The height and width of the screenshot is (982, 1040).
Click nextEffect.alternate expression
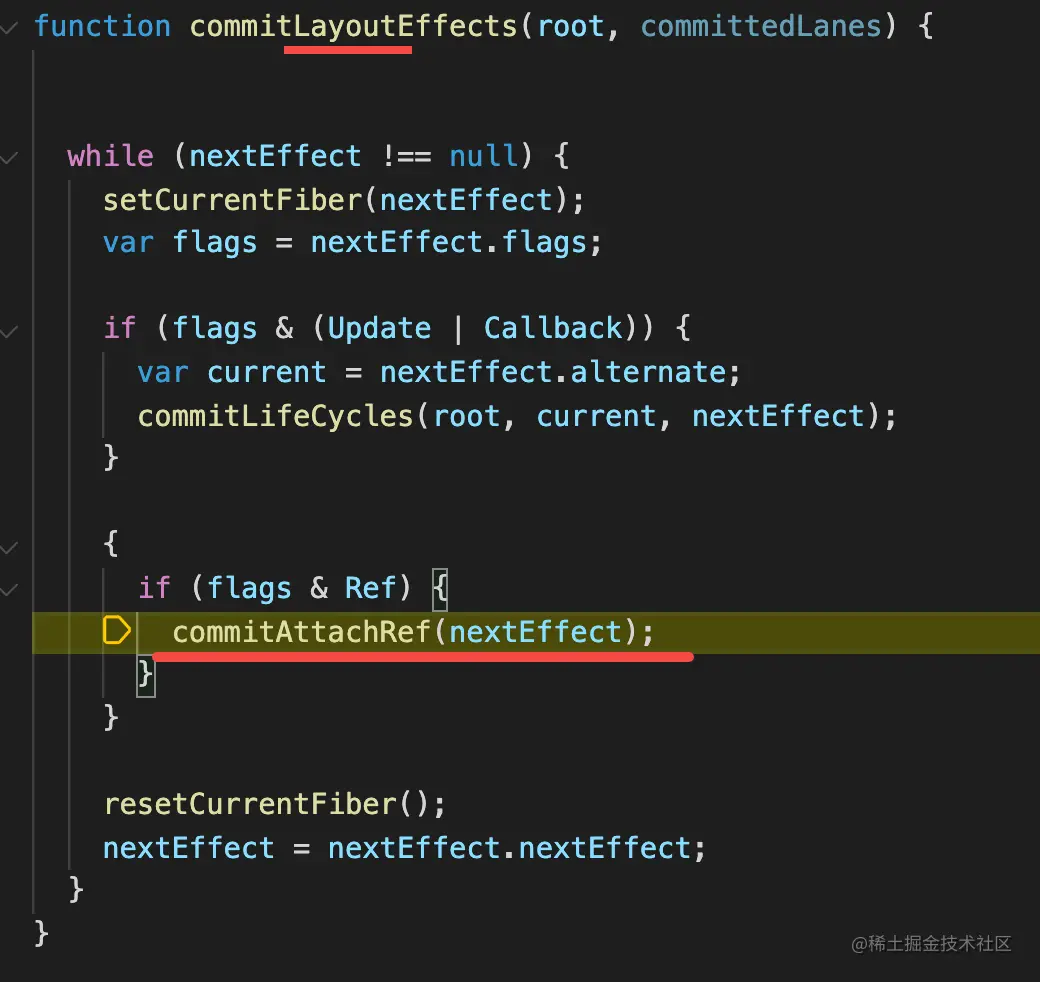click(552, 372)
